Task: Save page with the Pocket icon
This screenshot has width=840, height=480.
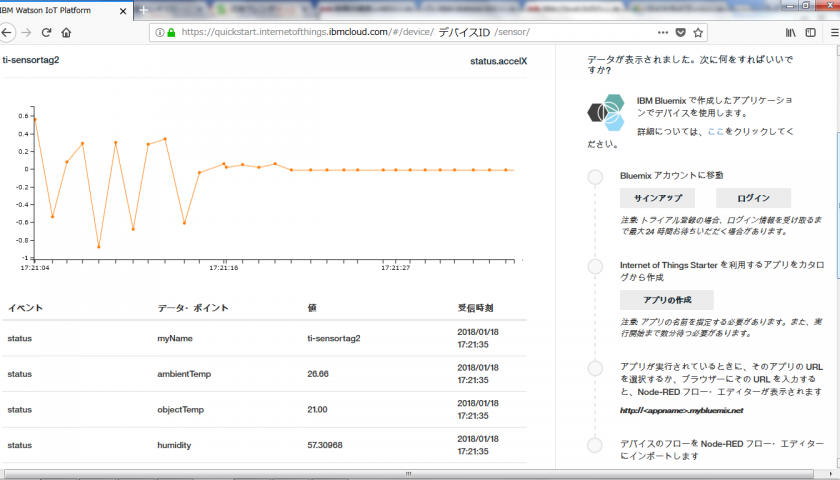Action: pyautogui.click(x=682, y=32)
